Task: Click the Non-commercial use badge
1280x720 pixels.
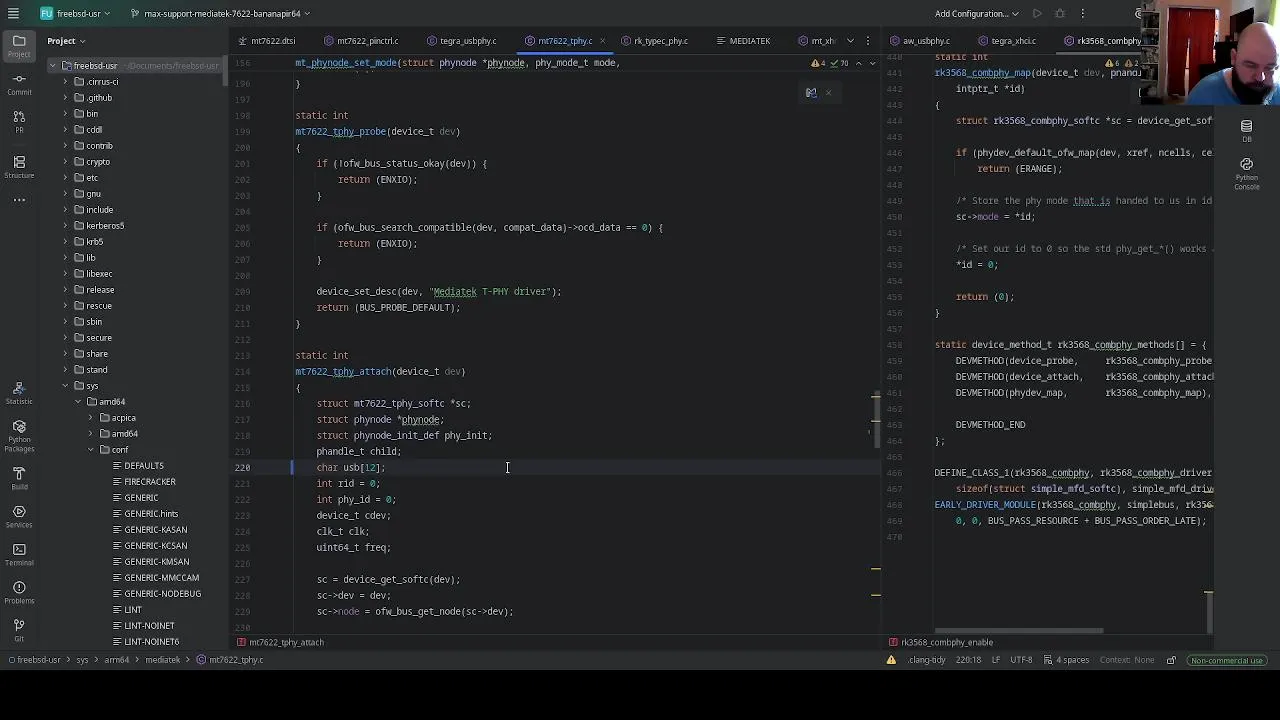Action: pos(1227,660)
